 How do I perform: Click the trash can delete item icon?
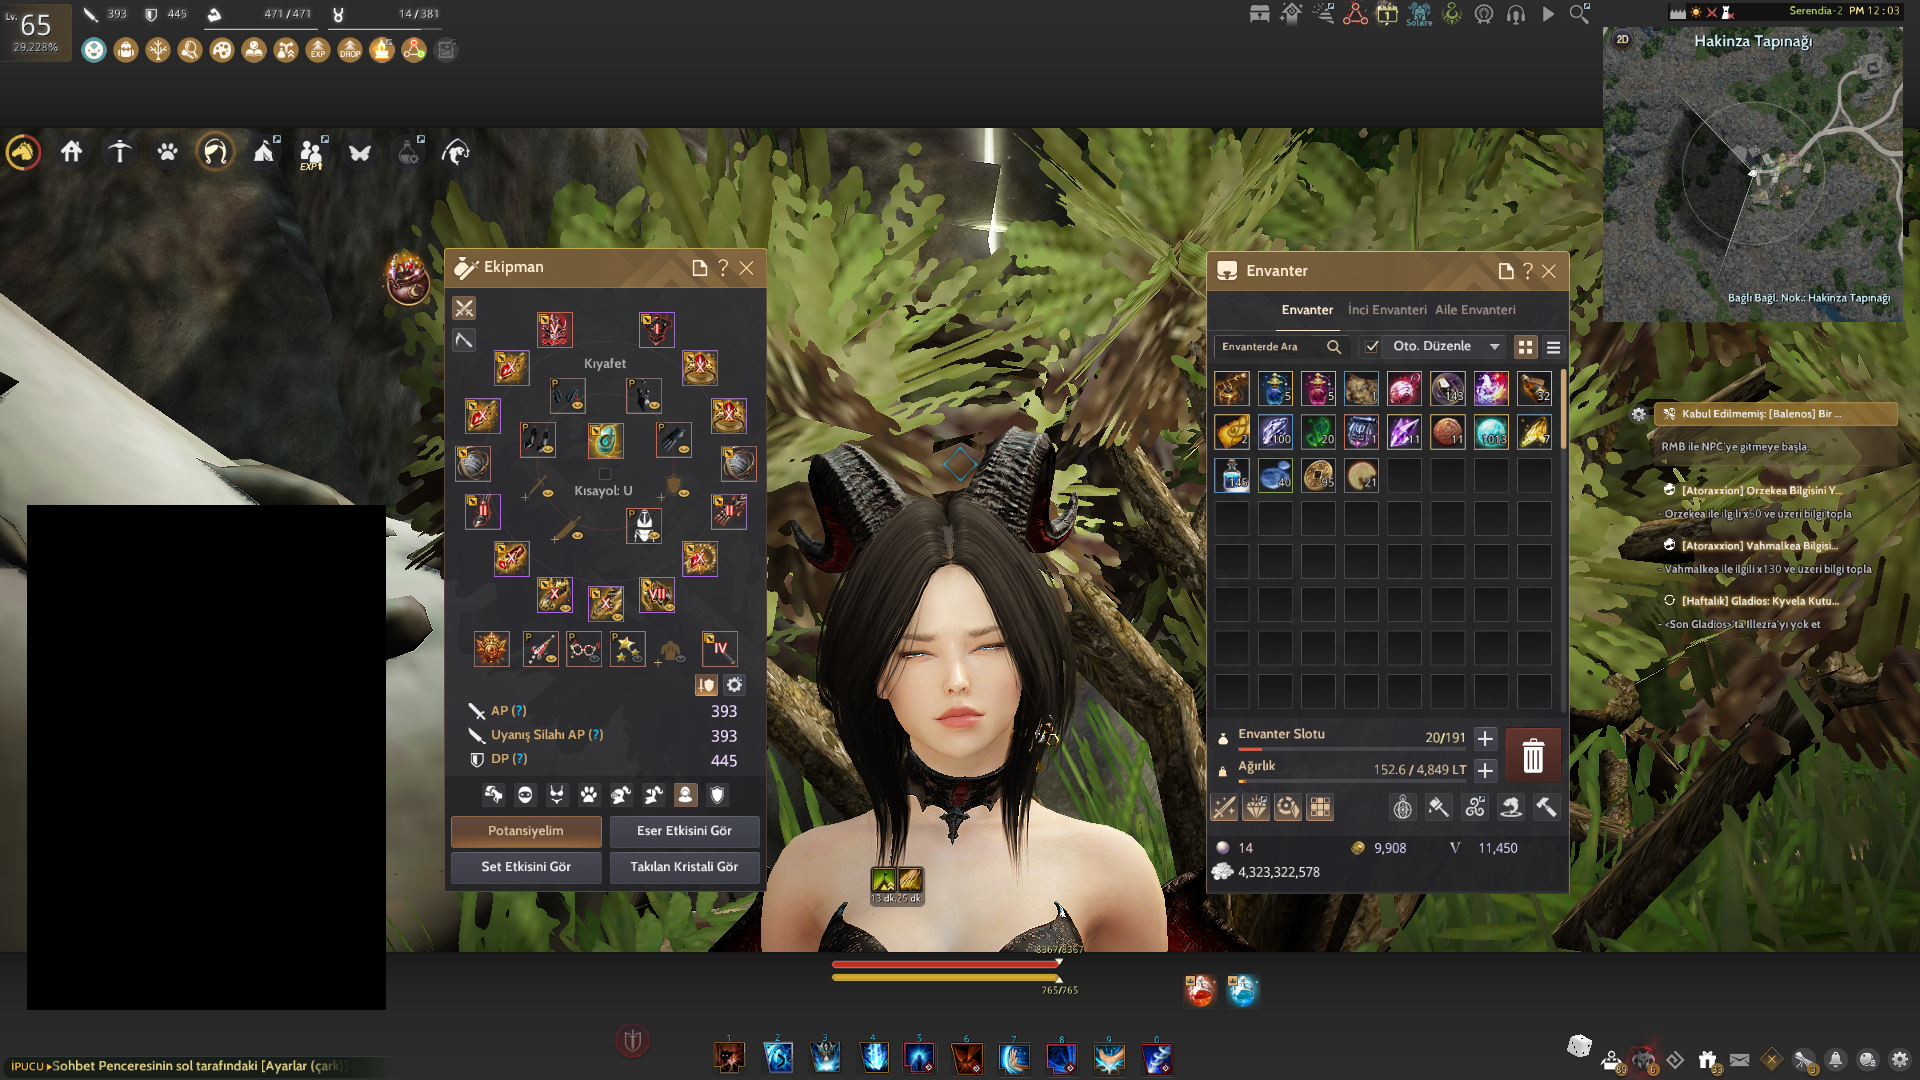pos(1533,756)
